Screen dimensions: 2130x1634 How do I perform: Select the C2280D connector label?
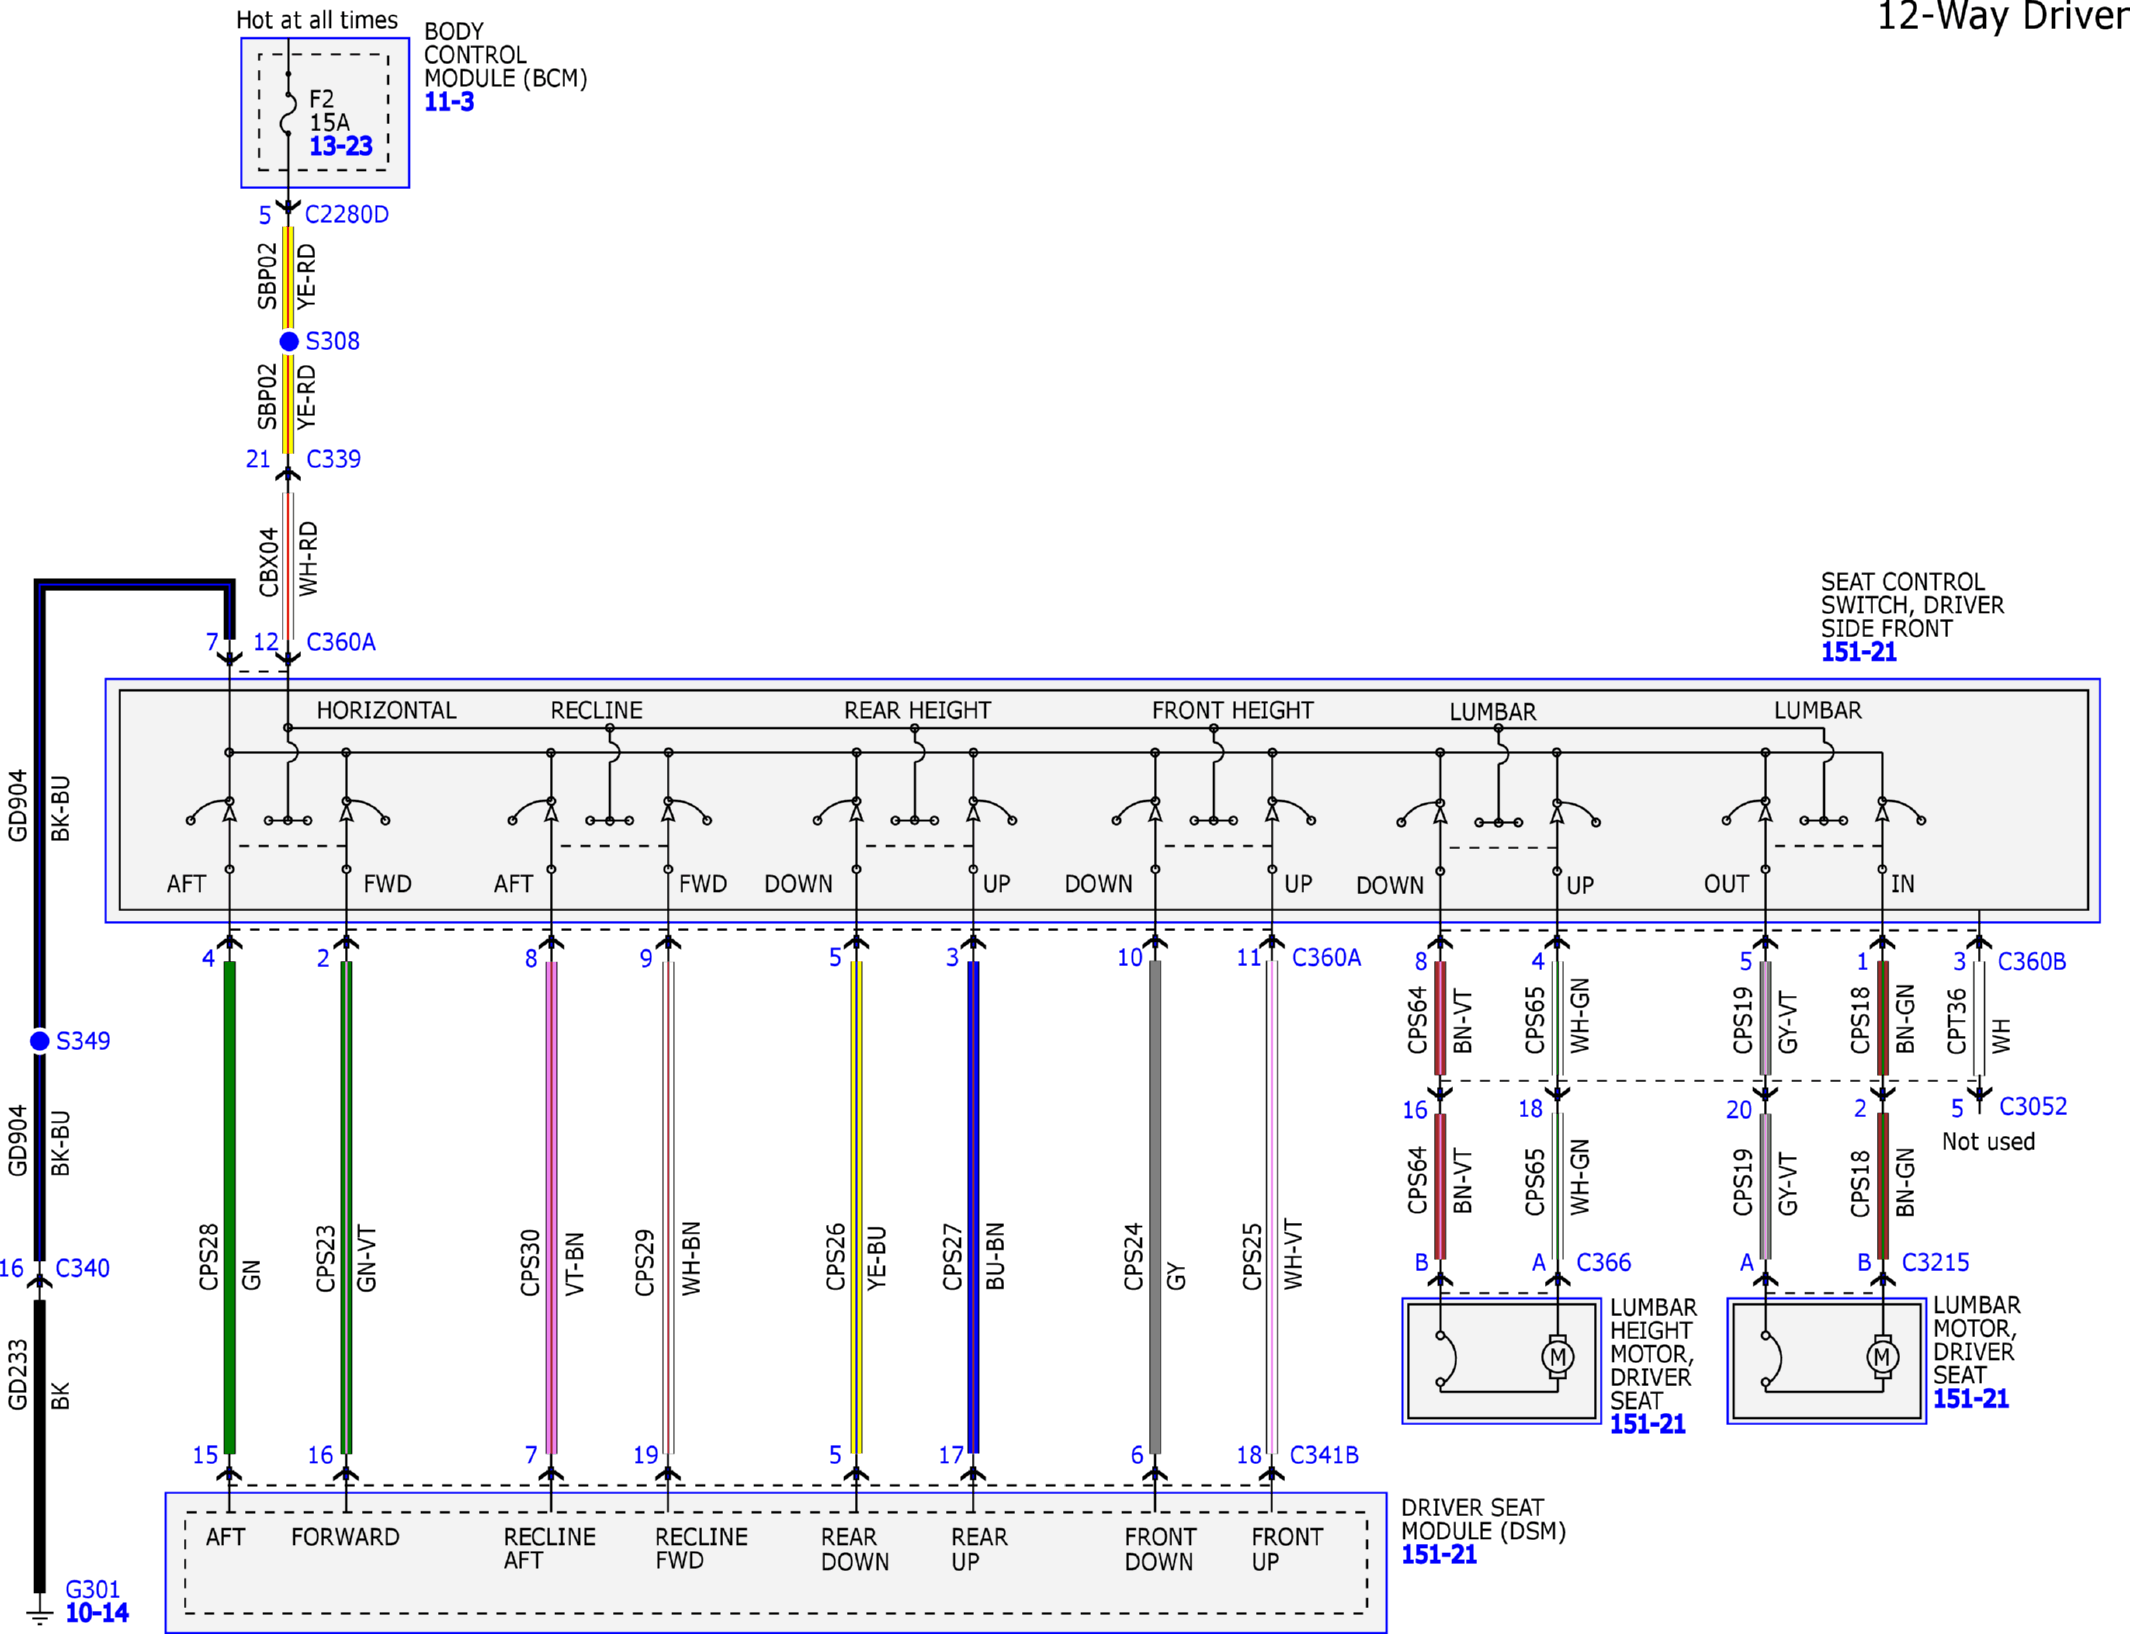click(347, 214)
